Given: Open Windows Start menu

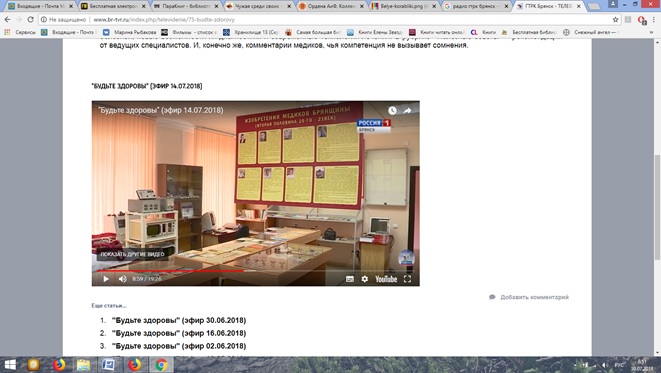Looking at the screenshot, I should 10,365.
